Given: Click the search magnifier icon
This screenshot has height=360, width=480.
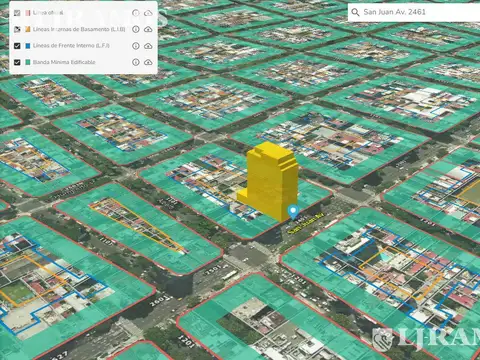Looking at the screenshot, I should [x=355, y=12].
